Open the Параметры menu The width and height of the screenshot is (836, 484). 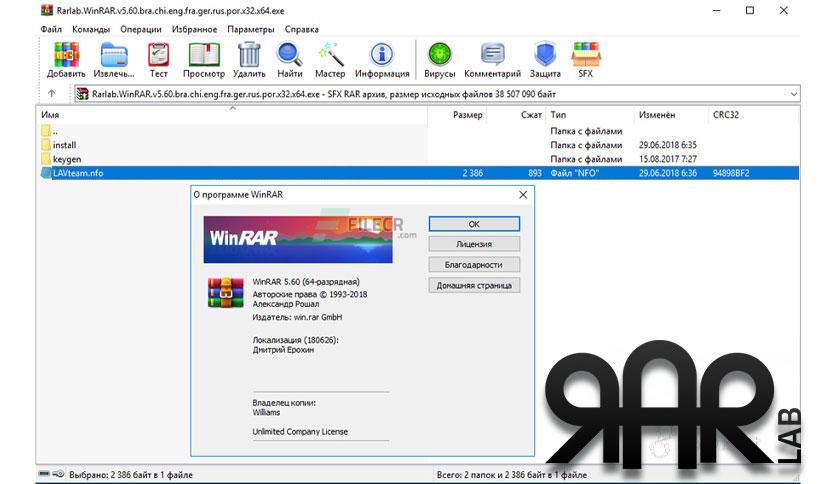click(x=251, y=29)
